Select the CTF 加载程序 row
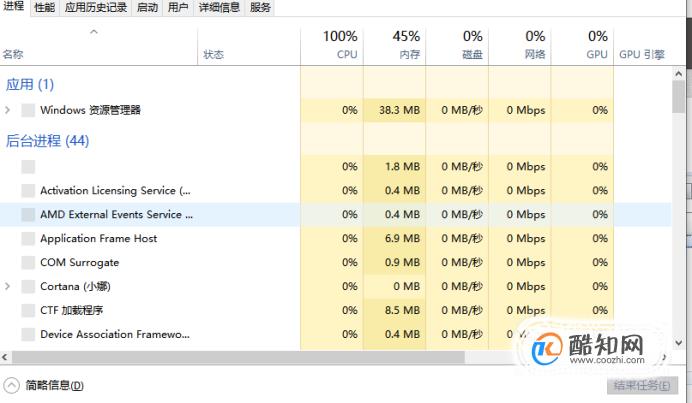The image size is (692, 403). 335,310
